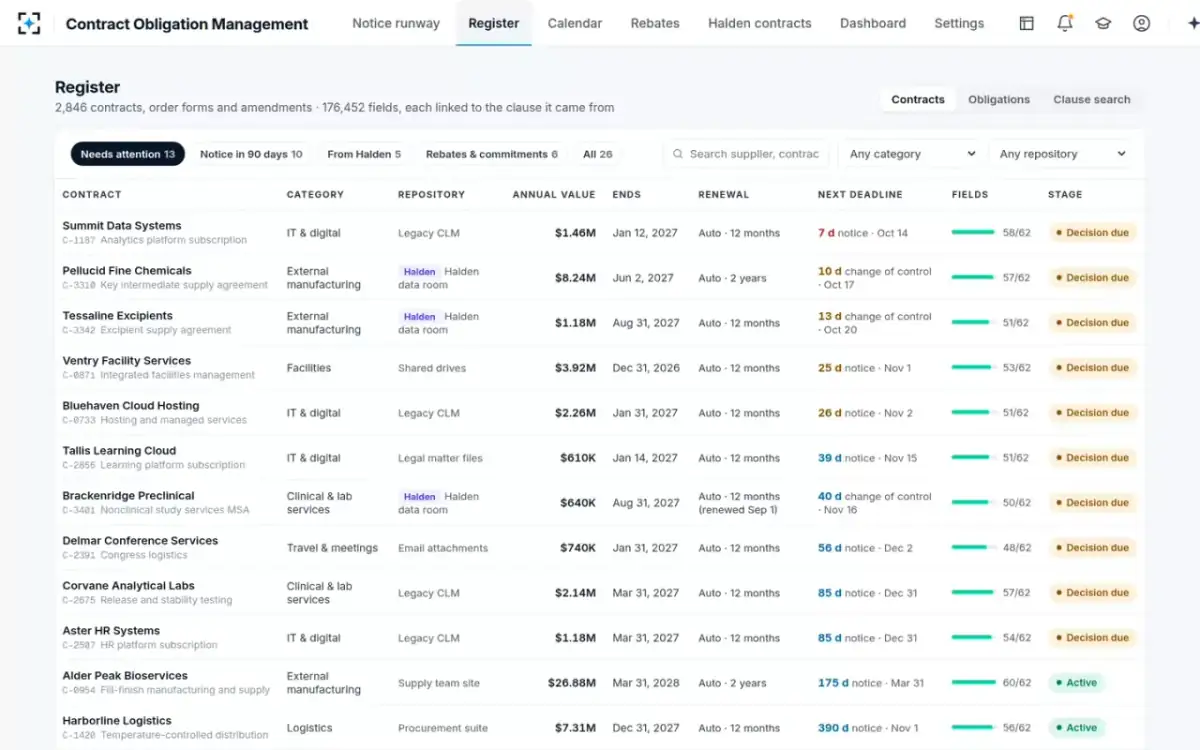Viewport: 1200px width, 750px height.
Task: Click the app logo icon beside the title
Action: point(30,23)
